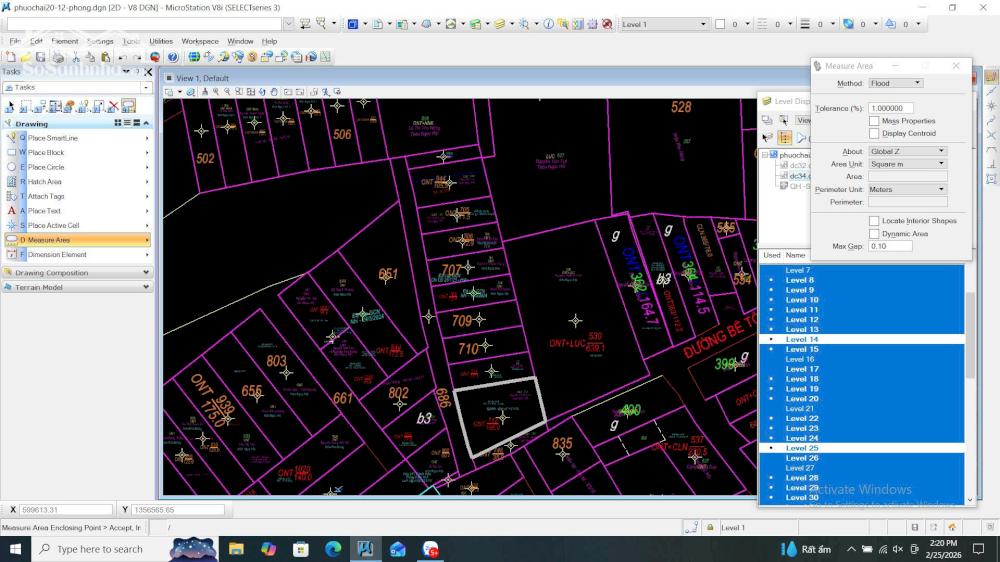
Task: Pick the Place Text tool
Action: tap(45, 211)
